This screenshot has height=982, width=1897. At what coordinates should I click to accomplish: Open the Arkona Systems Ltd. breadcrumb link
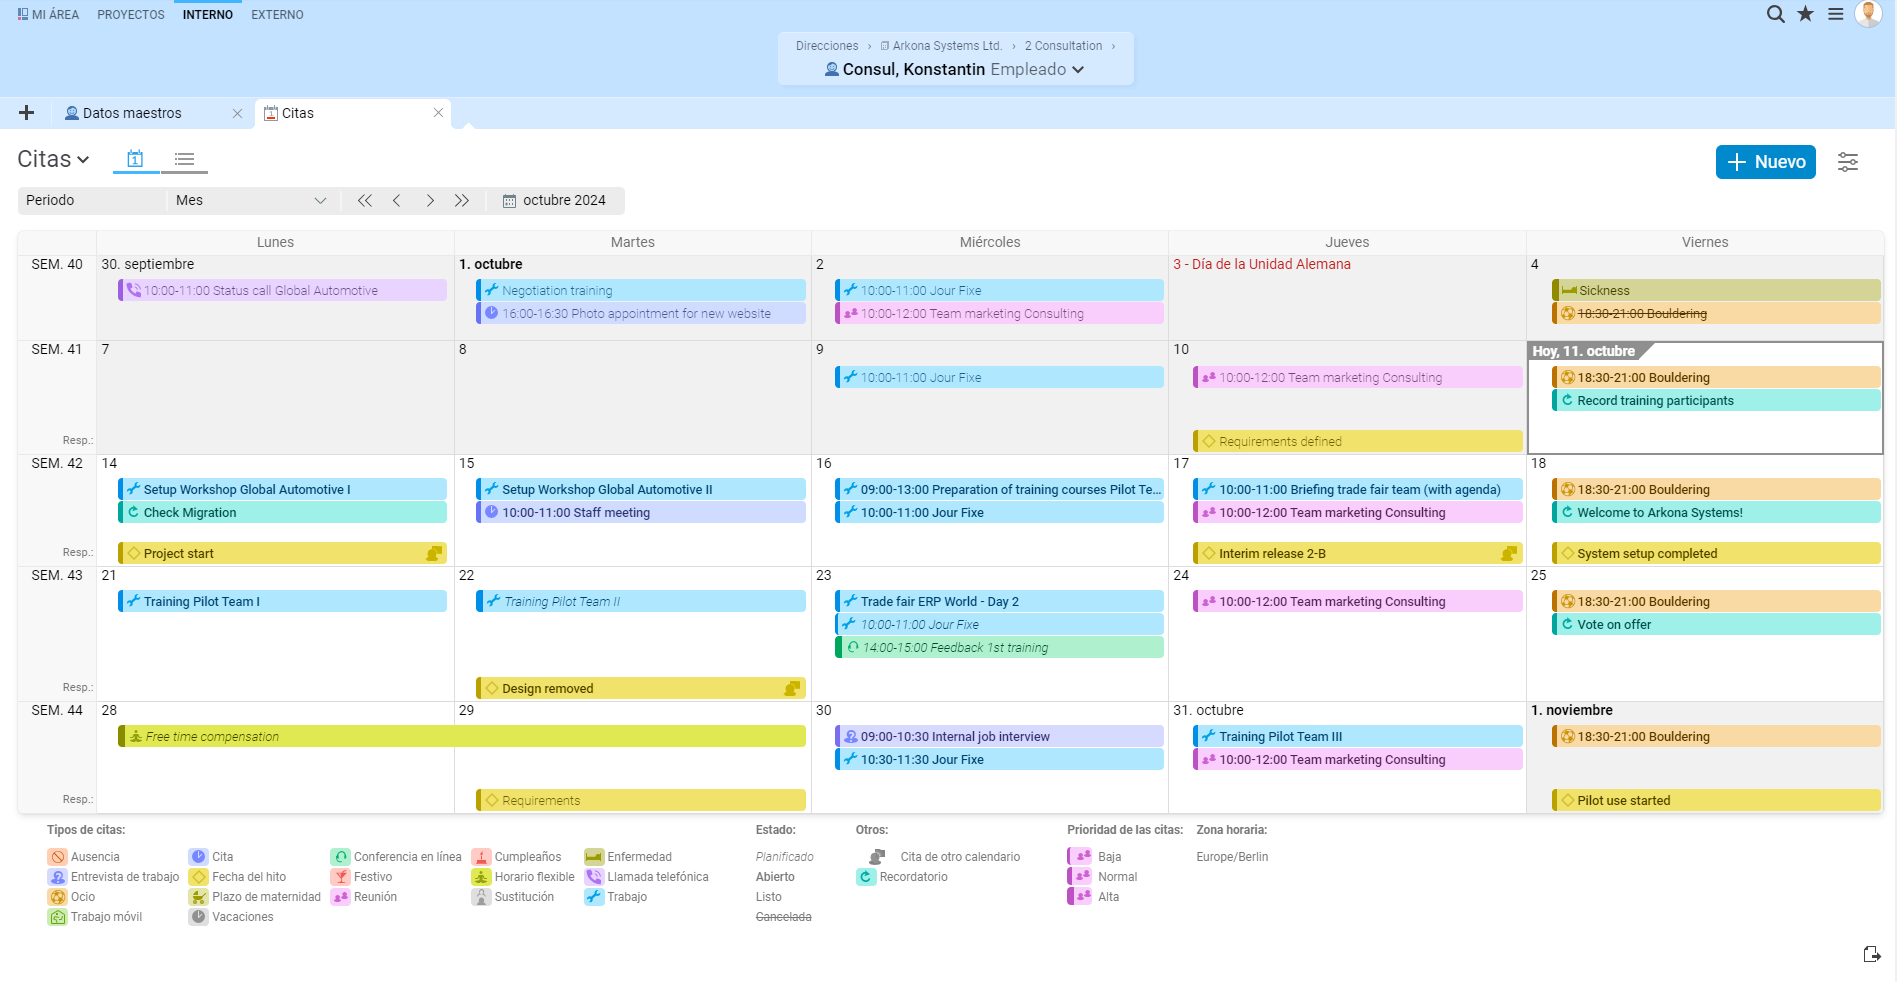(x=946, y=46)
